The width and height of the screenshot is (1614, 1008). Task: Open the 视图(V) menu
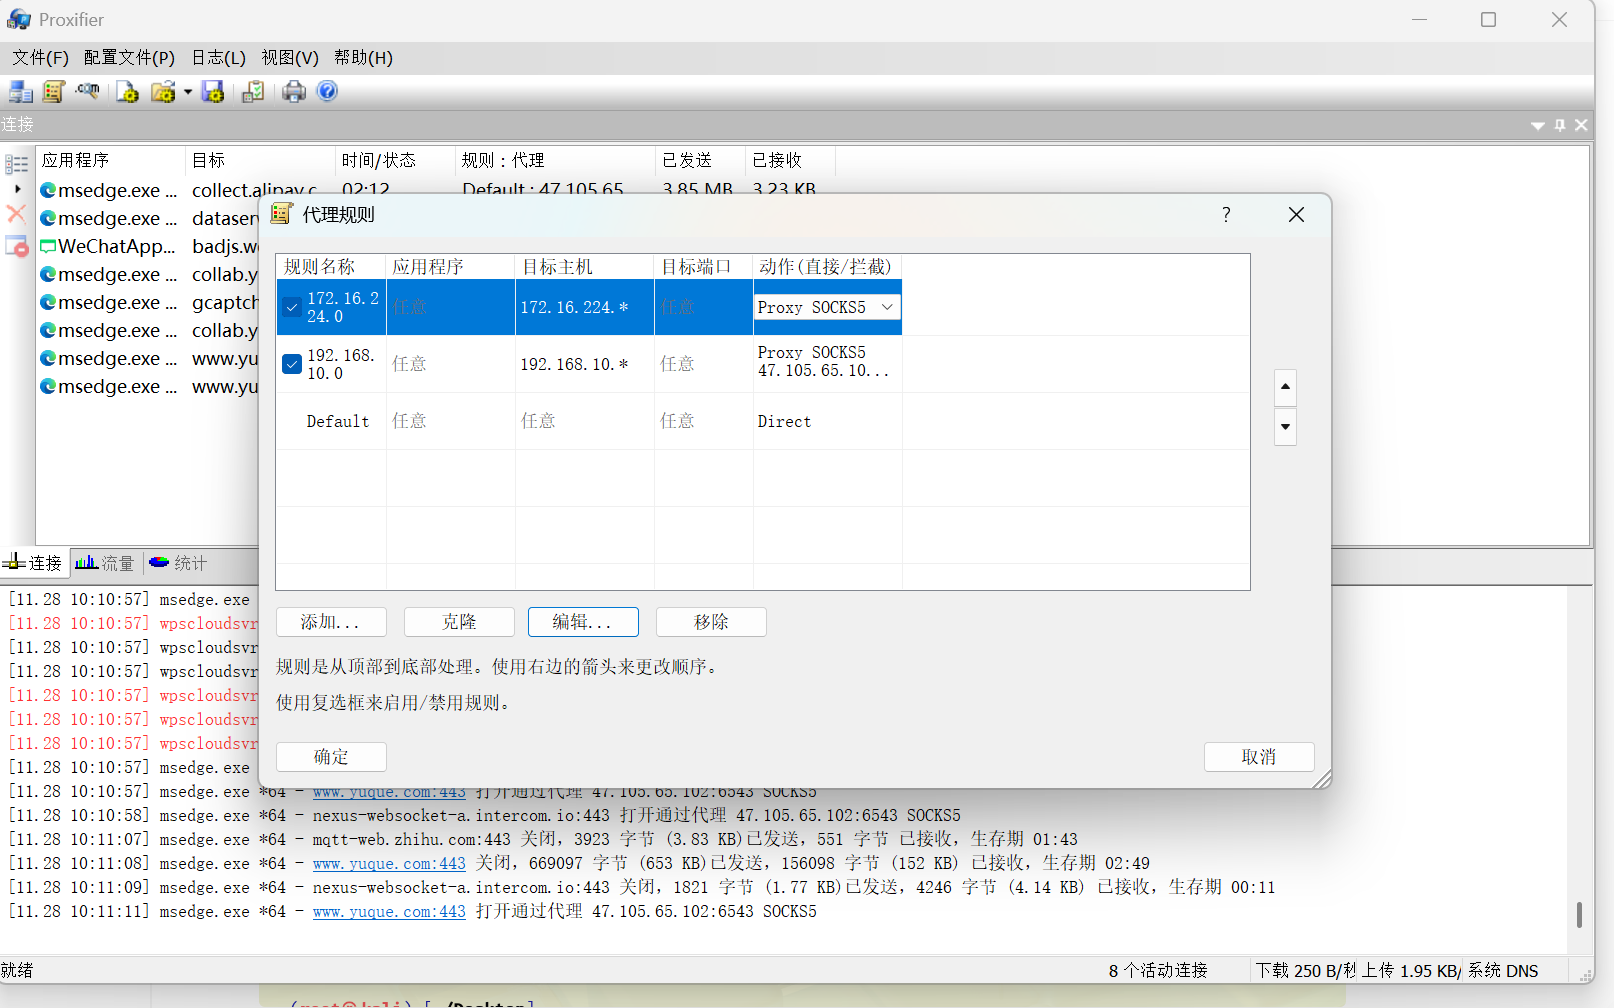coord(290,58)
